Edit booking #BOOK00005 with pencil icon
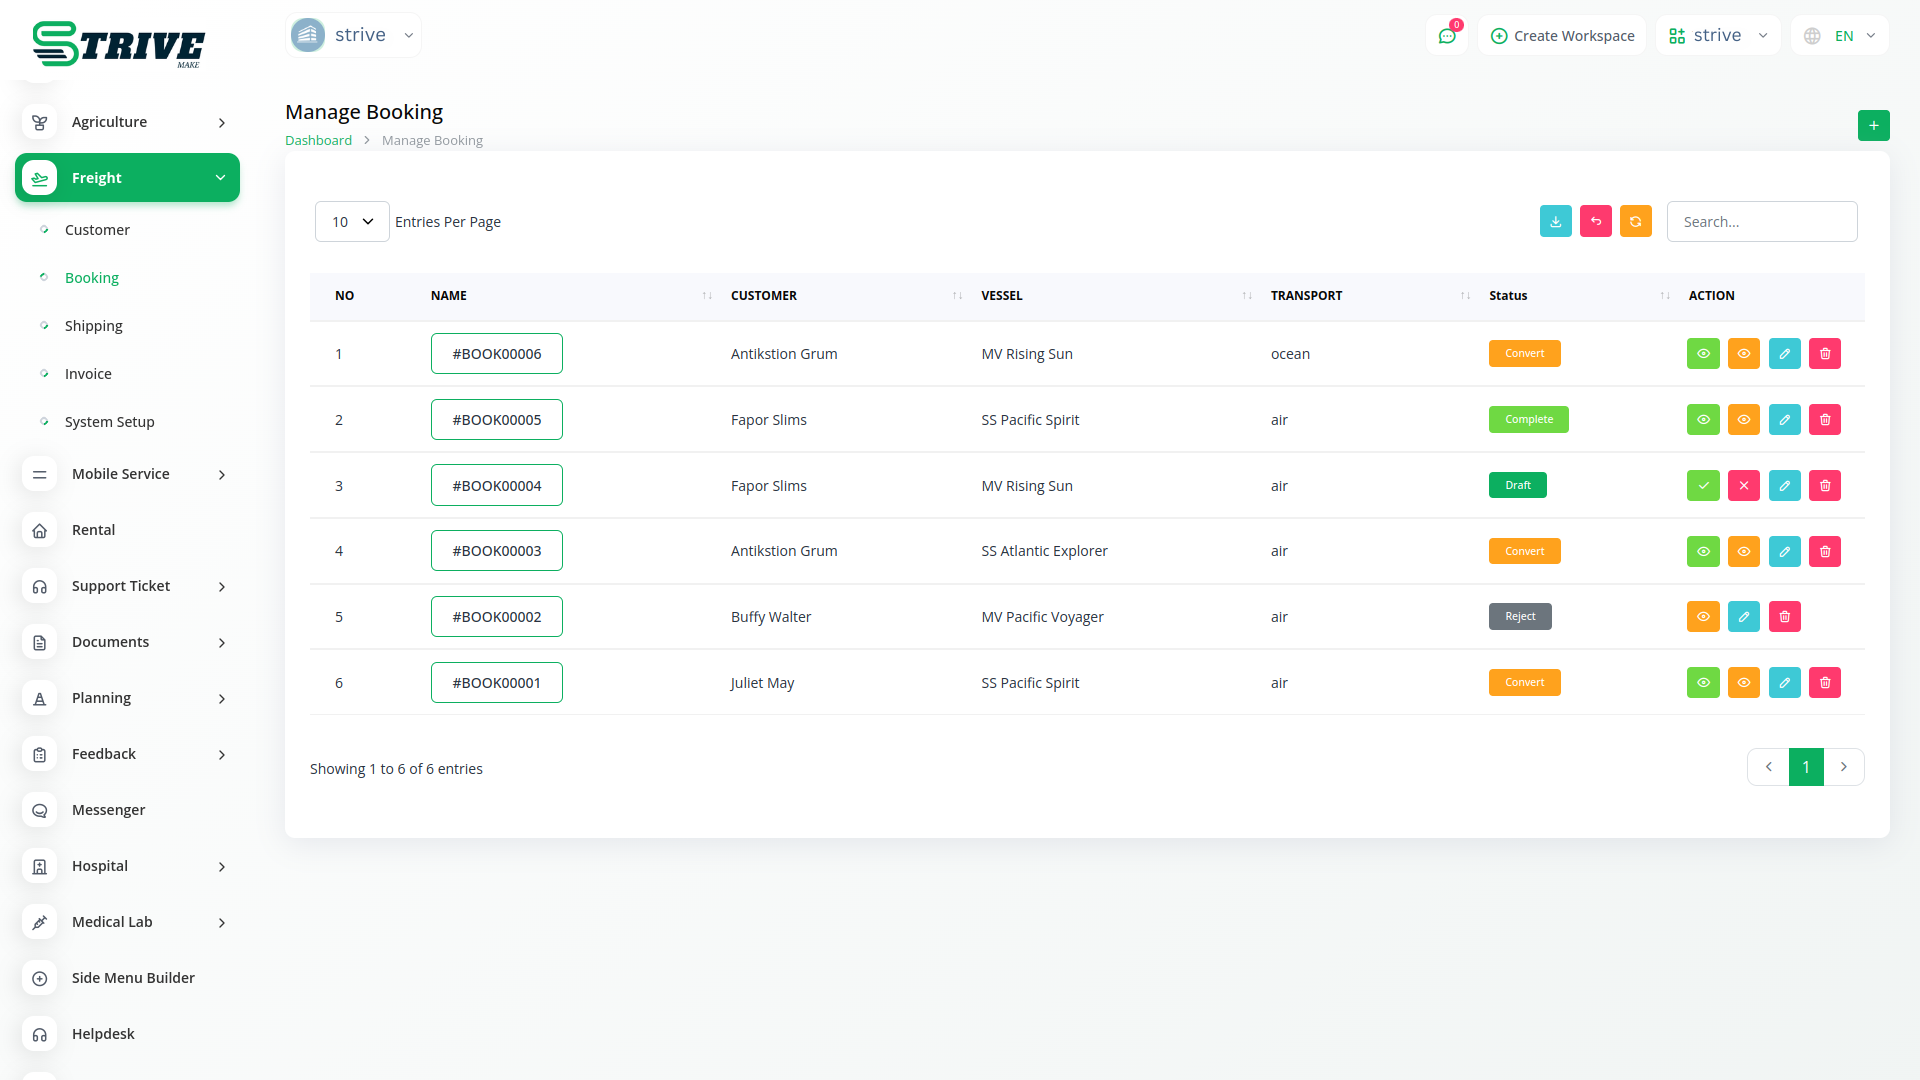Viewport: 1920px width, 1080px height. coord(1784,420)
